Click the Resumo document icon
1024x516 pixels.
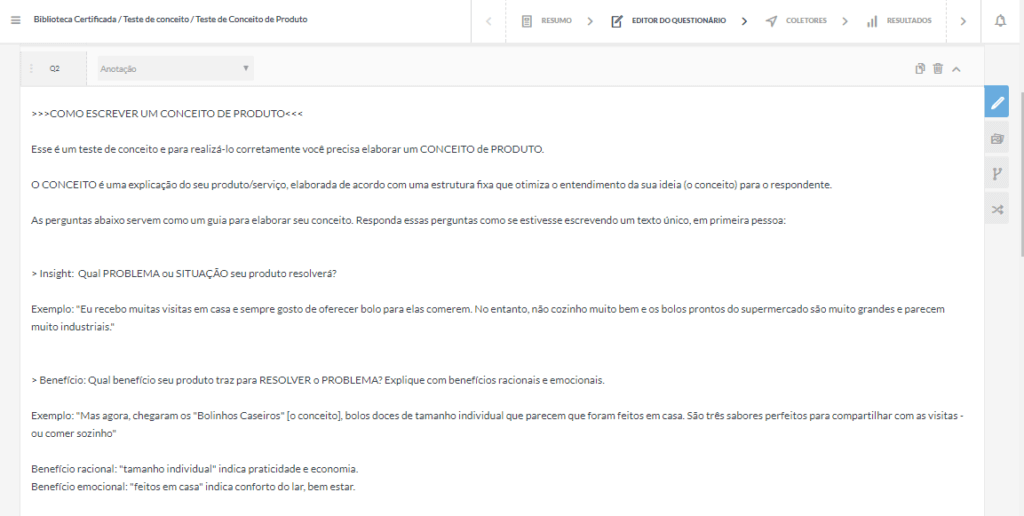[x=527, y=21]
